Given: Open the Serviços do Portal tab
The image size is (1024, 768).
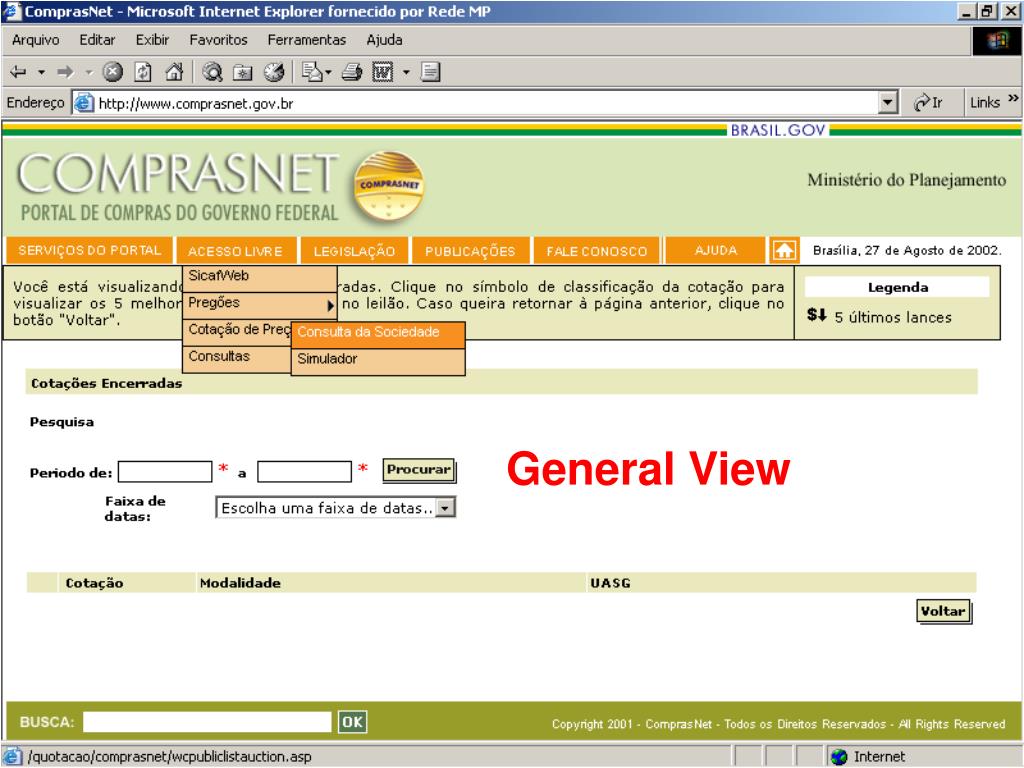Looking at the screenshot, I should (89, 250).
